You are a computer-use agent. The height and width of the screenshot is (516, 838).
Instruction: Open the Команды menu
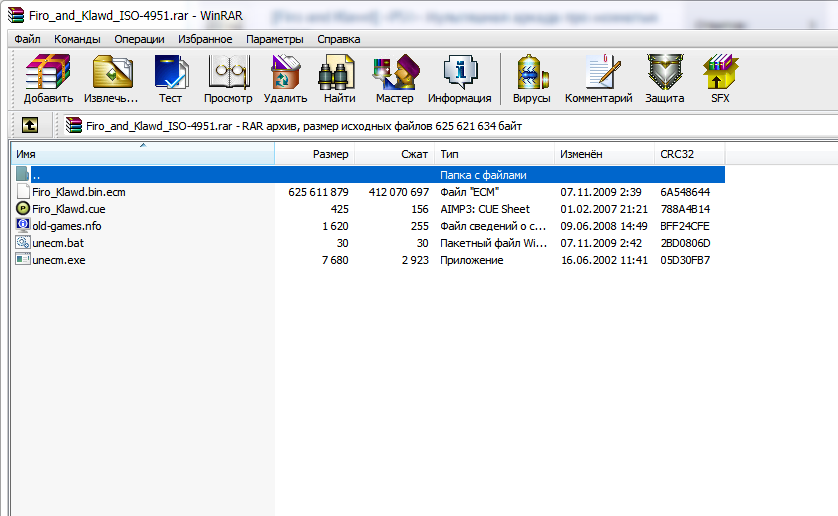[x=77, y=39]
